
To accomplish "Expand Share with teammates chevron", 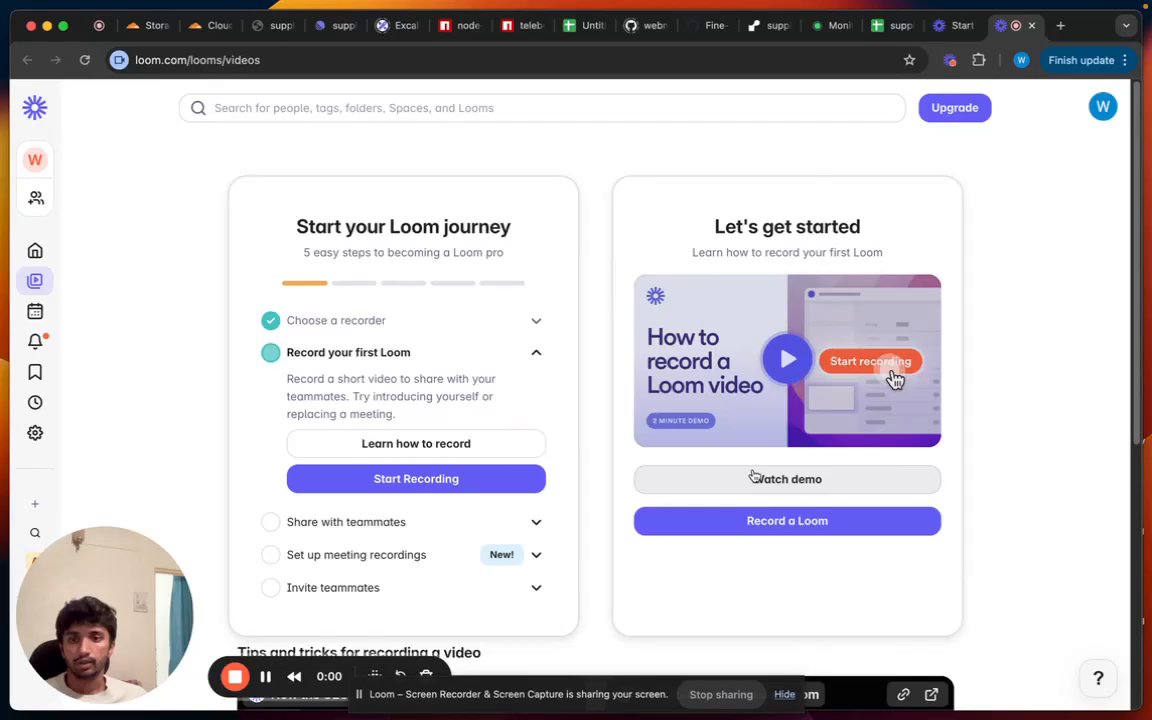I will 536,522.
